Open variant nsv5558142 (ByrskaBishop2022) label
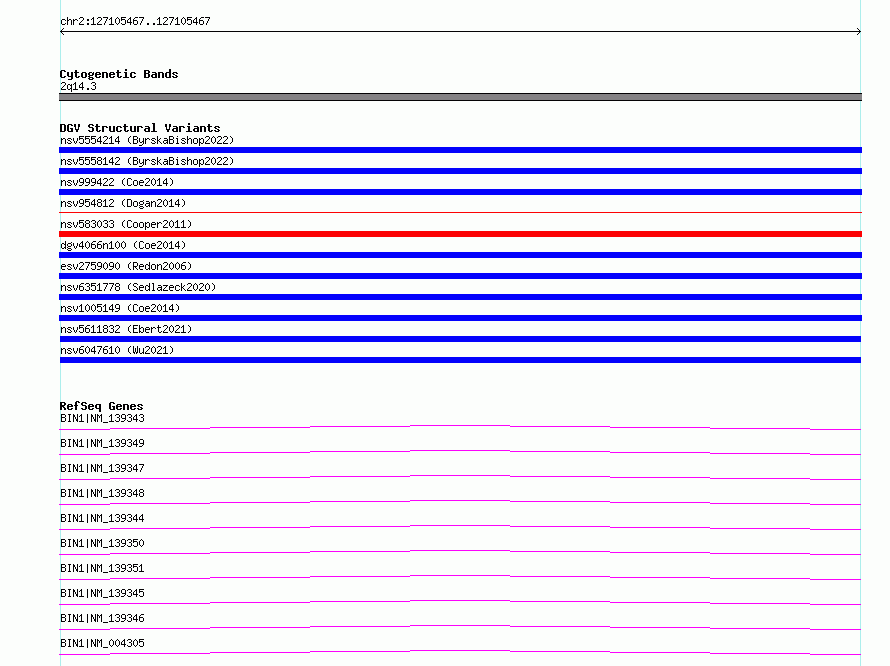Screen dimensions: 890x666 coord(147,161)
